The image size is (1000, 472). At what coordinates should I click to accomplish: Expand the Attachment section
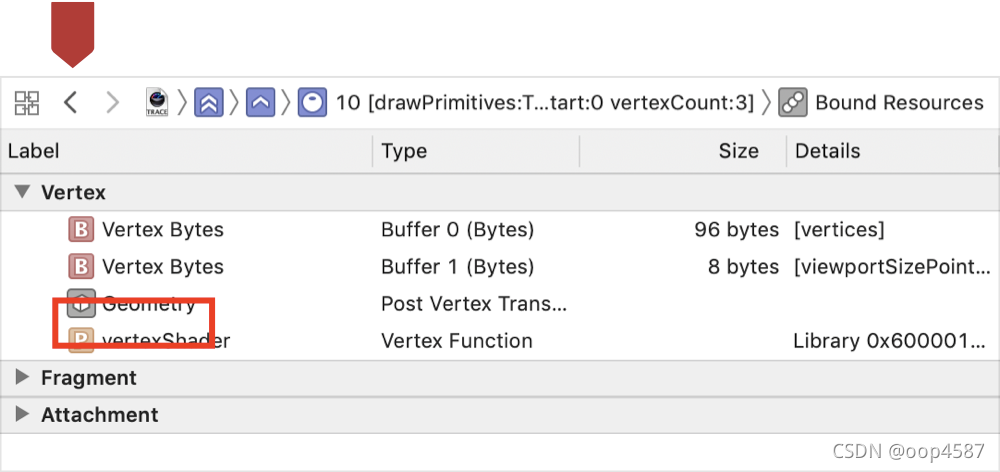(23, 415)
